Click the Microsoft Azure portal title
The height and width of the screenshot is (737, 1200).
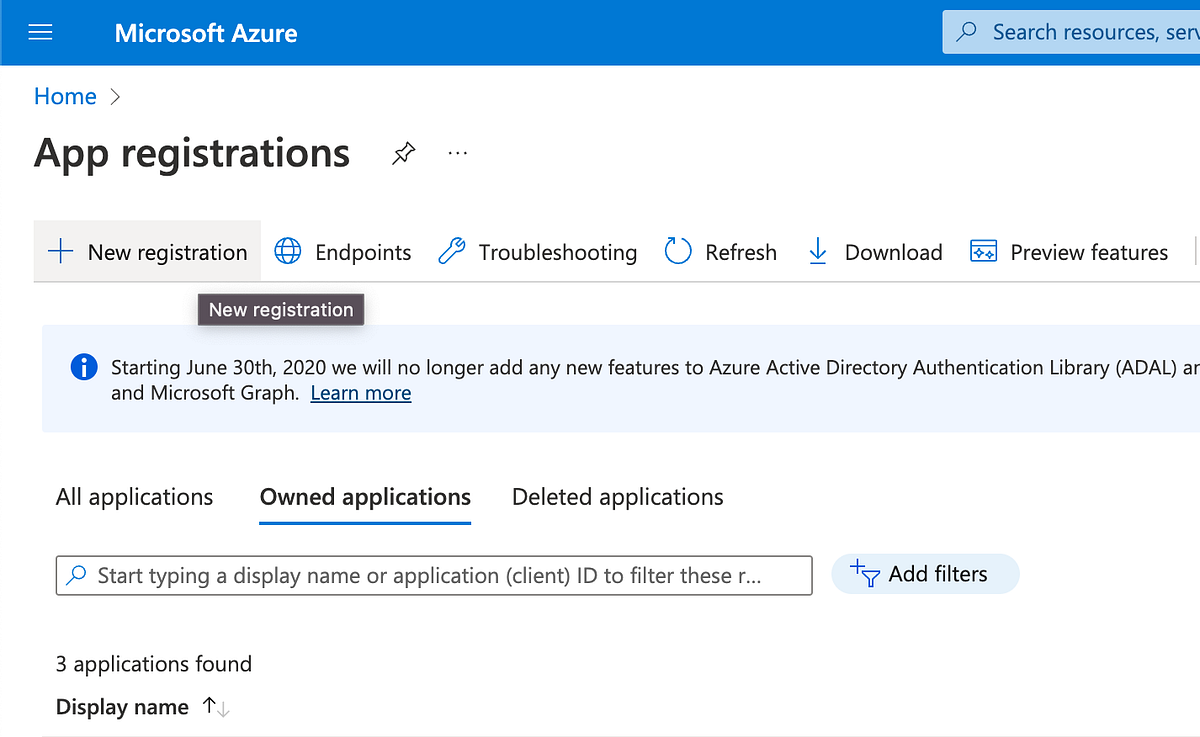206,33
